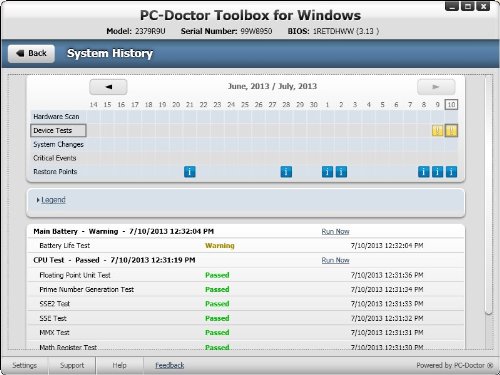Go back using the Back button
The height and width of the screenshot is (375, 500).
coord(31,54)
